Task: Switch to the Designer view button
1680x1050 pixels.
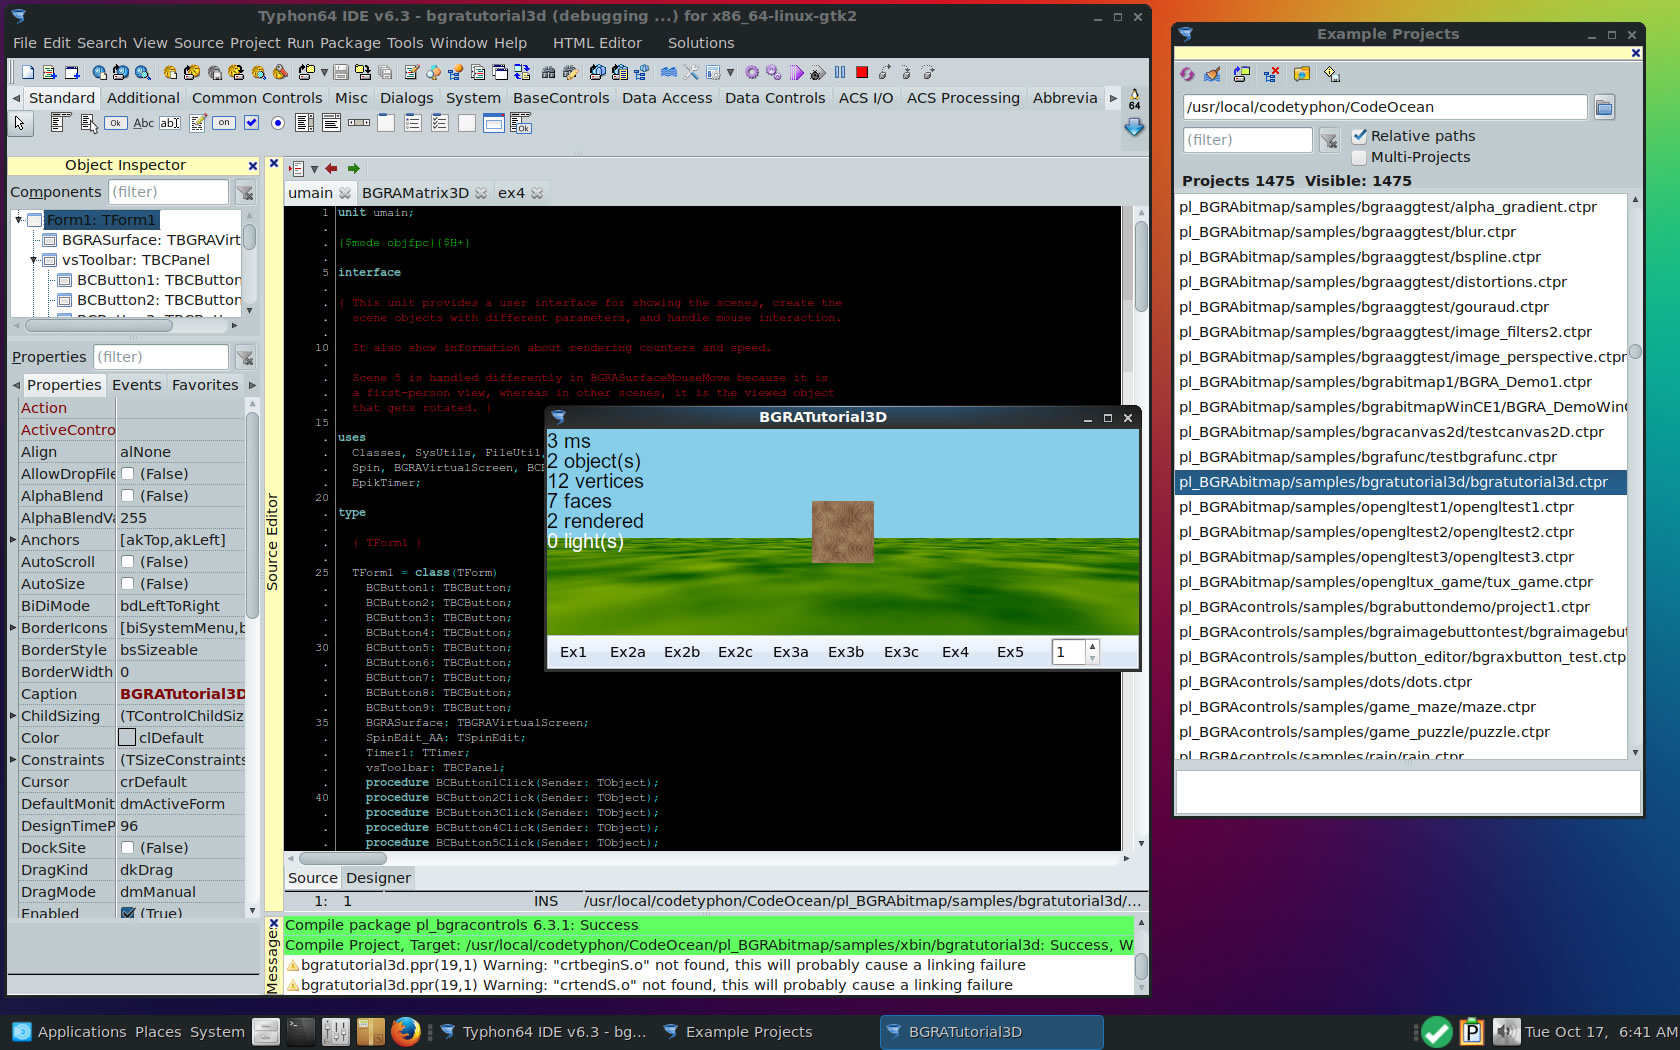Action: coord(378,878)
